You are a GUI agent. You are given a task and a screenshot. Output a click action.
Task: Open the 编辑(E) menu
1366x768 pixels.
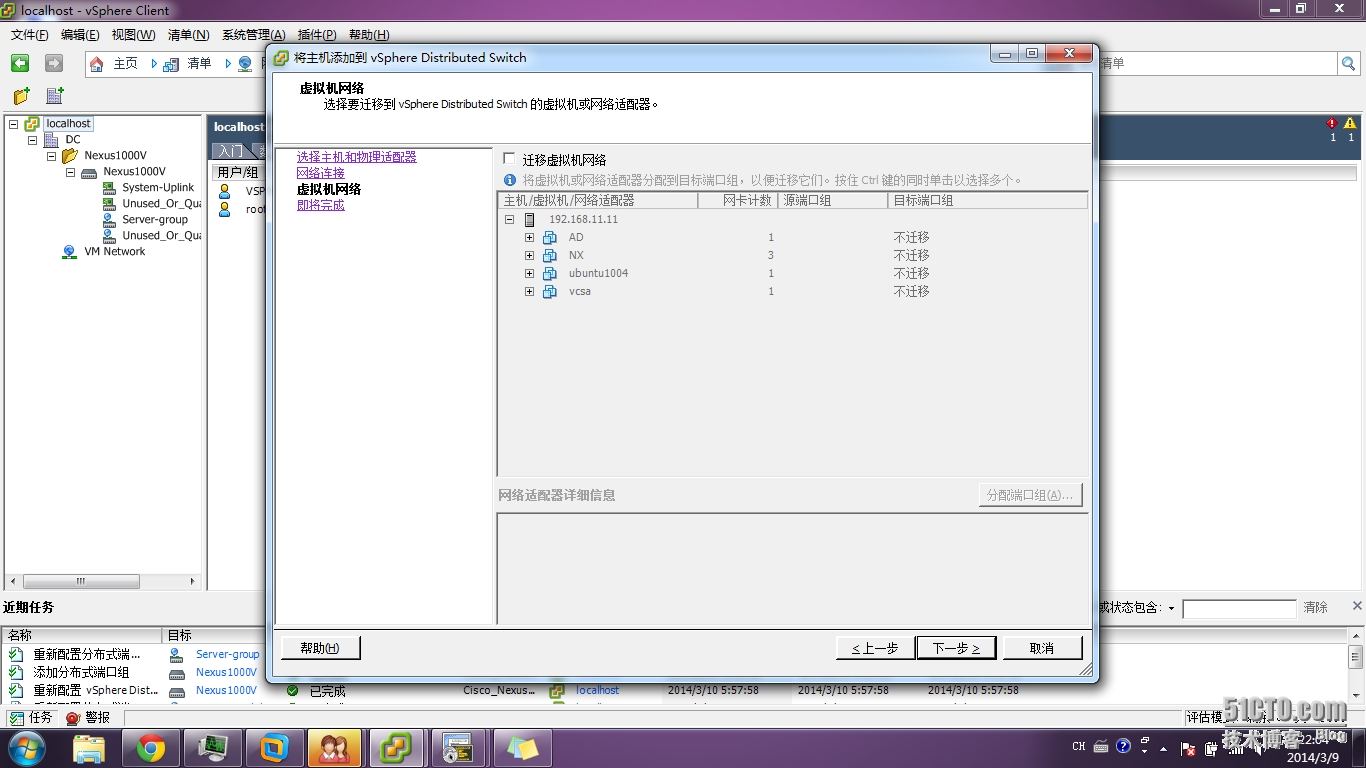tap(80, 35)
